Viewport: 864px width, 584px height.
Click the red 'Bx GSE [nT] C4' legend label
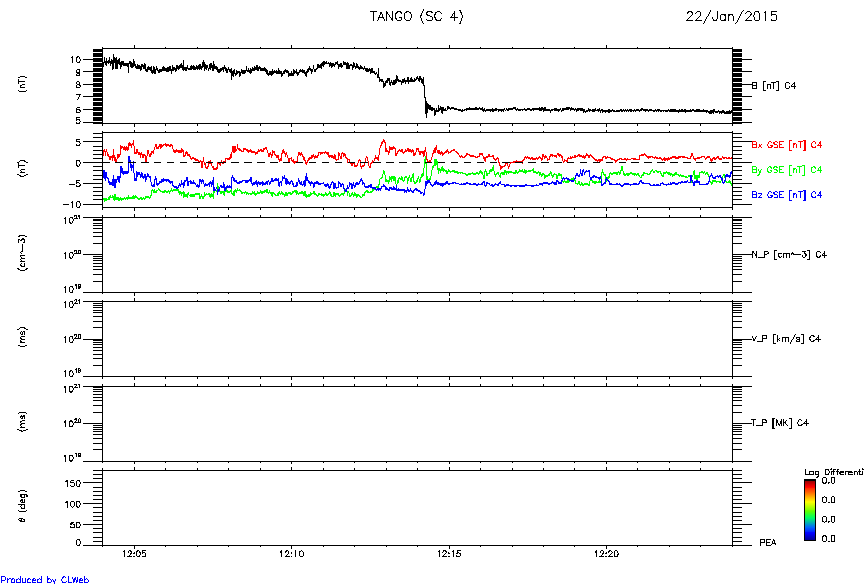787,145
